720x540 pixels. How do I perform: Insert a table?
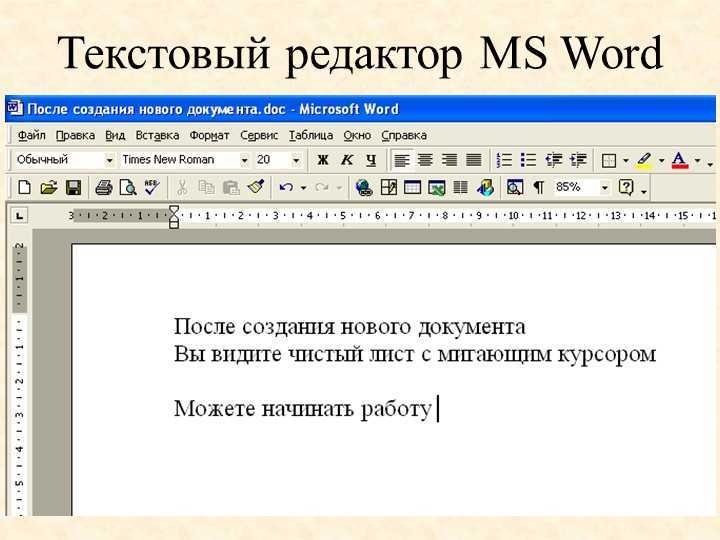point(412,187)
